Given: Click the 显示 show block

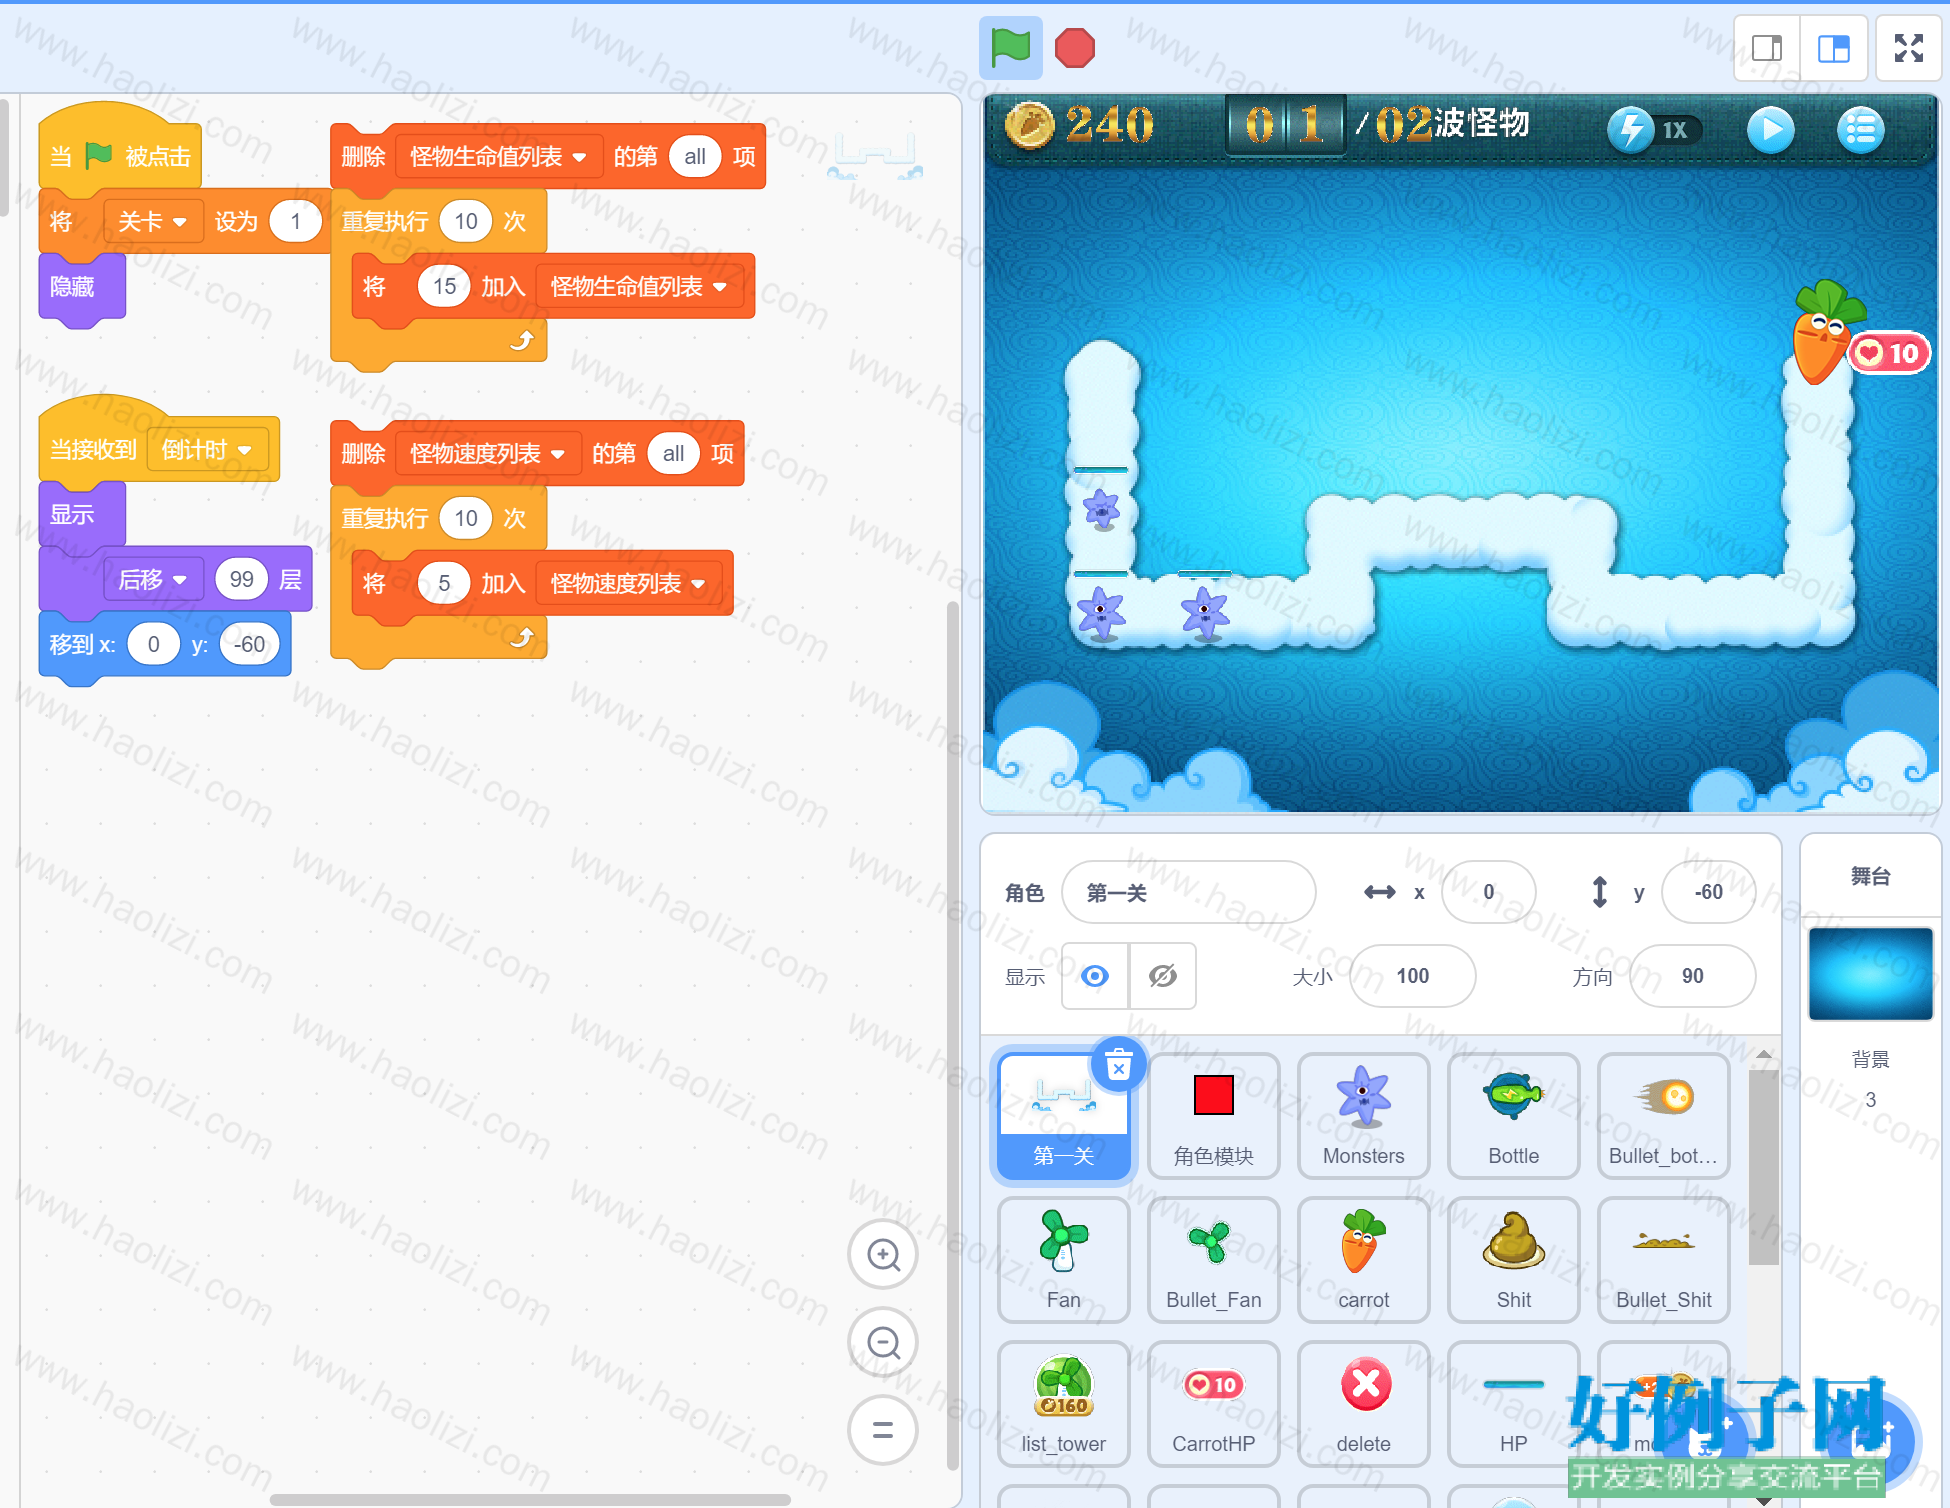Looking at the screenshot, I should pyautogui.click(x=81, y=515).
